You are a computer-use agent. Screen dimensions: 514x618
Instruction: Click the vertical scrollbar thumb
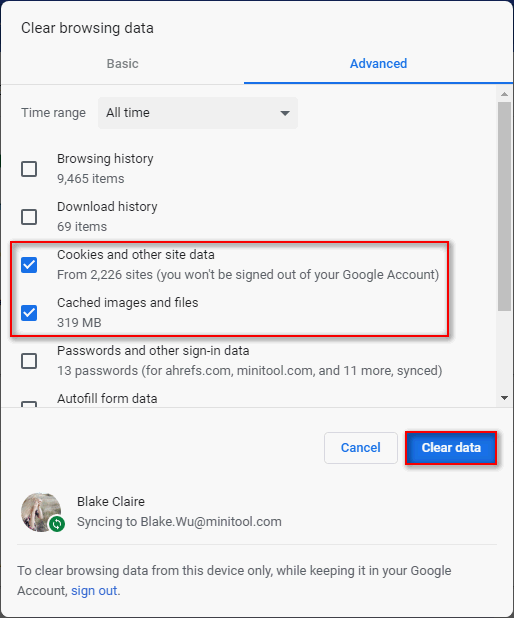pos(504,207)
